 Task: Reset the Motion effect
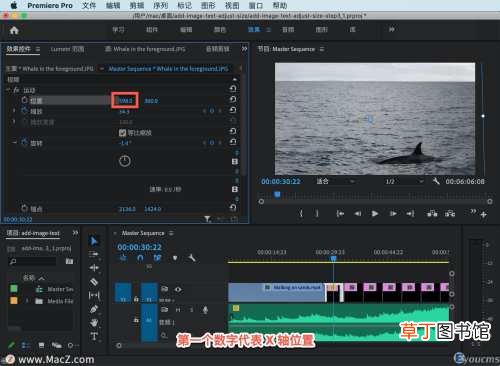(233, 88)
